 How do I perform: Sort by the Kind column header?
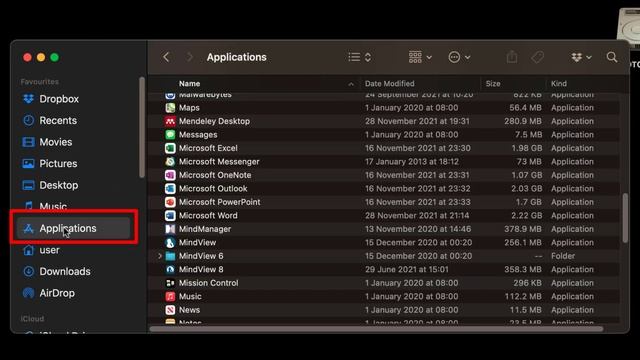(x=559, y=84)
